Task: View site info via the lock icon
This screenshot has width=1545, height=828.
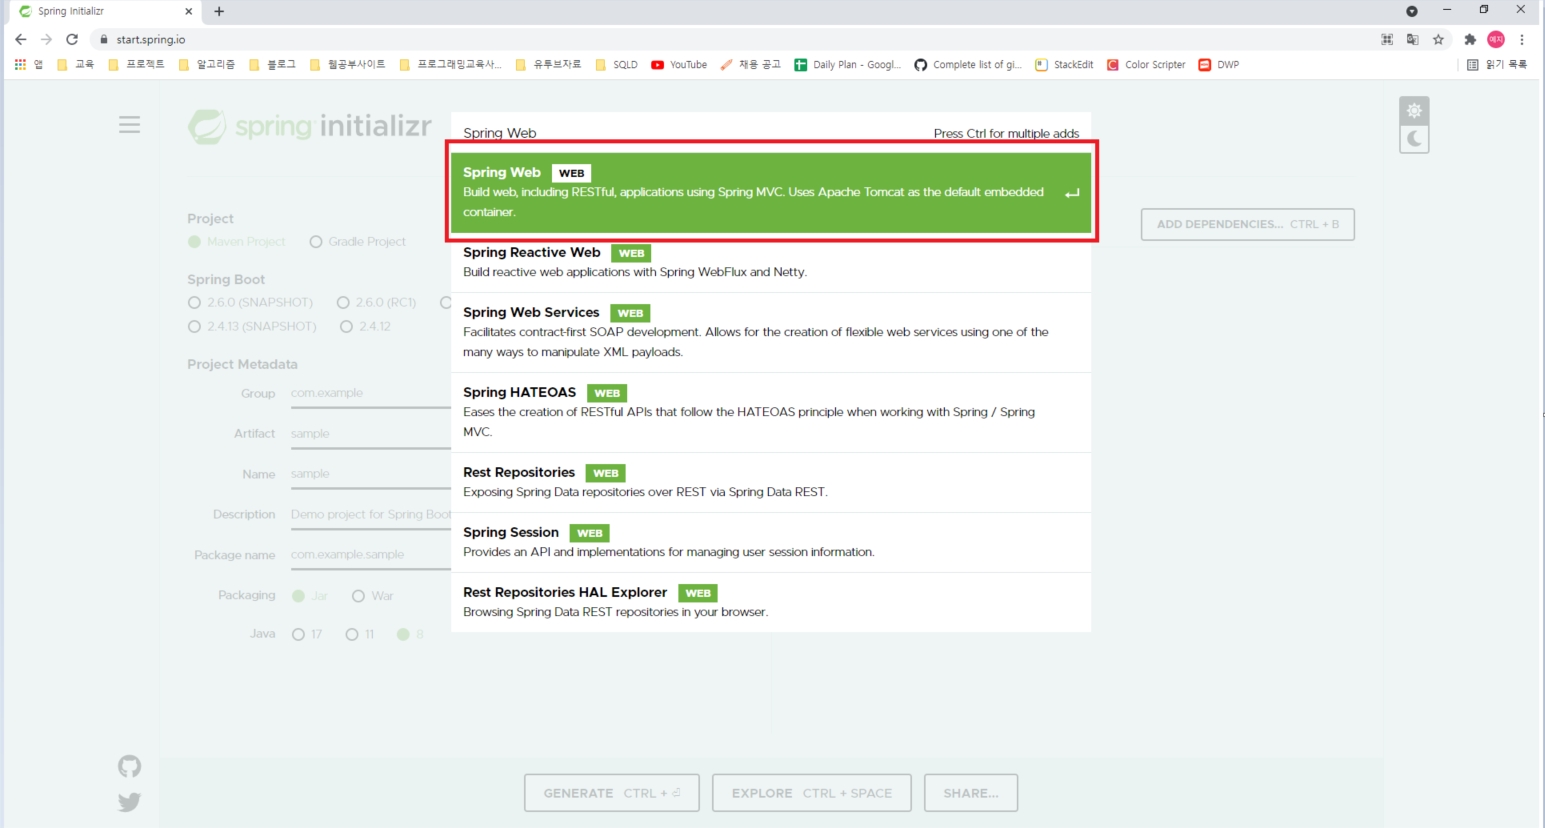Action: coord(104,40)
